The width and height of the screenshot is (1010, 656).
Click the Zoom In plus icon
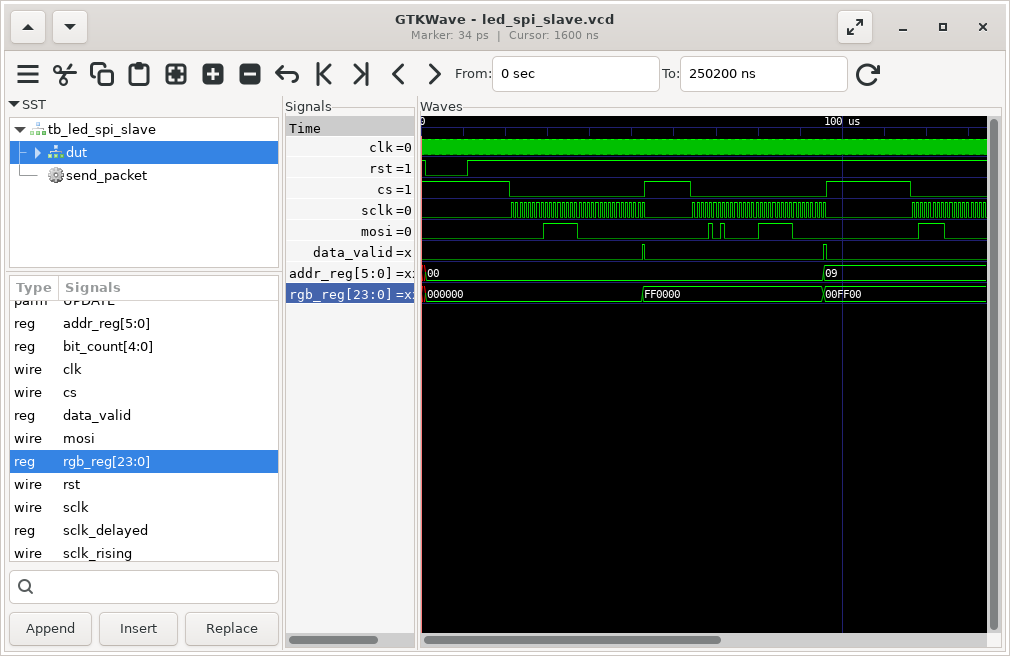point(213,74)
